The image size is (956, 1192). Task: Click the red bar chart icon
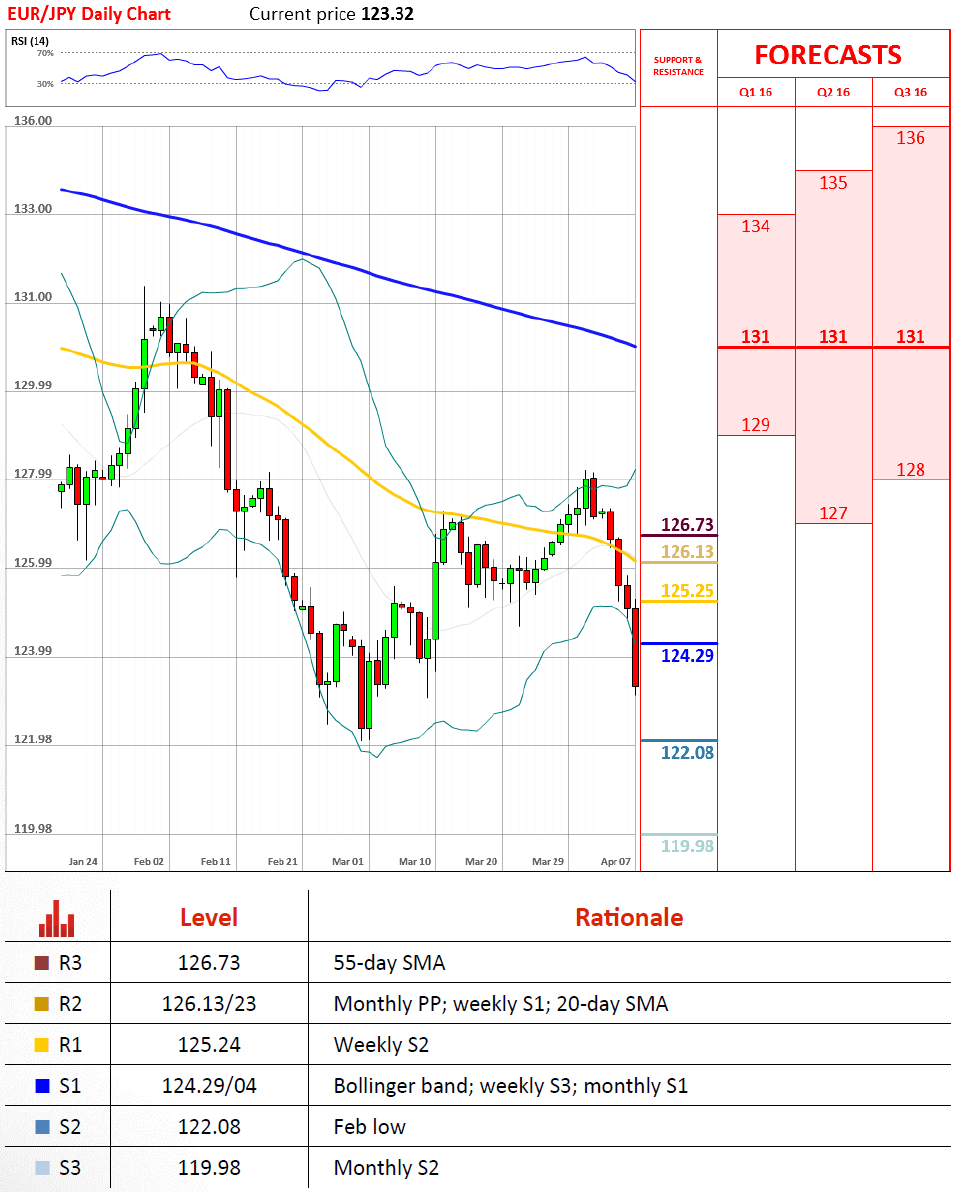point(57,918)
